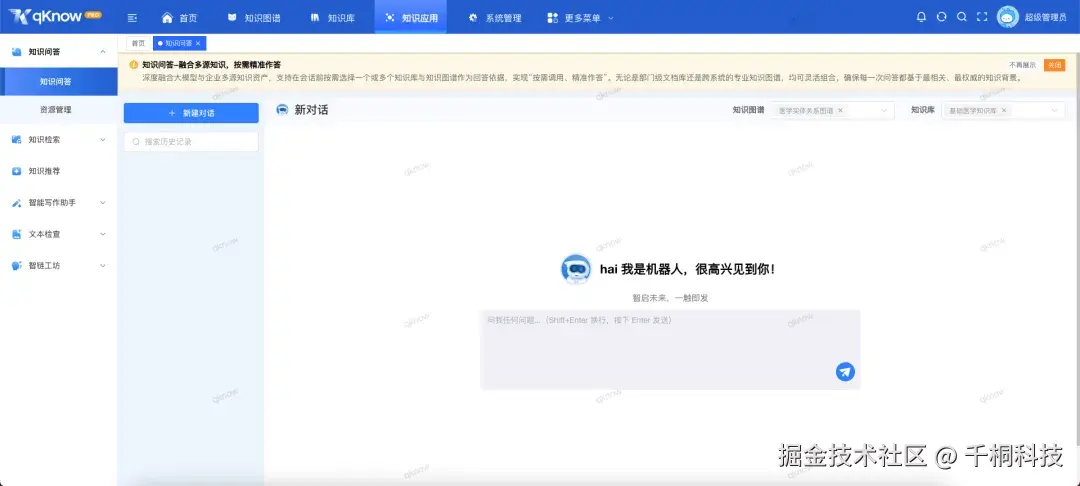Viewport: 1080px width, 486px height.
Task: Click the 知识应用 scan icon
Action: [390, 18]
